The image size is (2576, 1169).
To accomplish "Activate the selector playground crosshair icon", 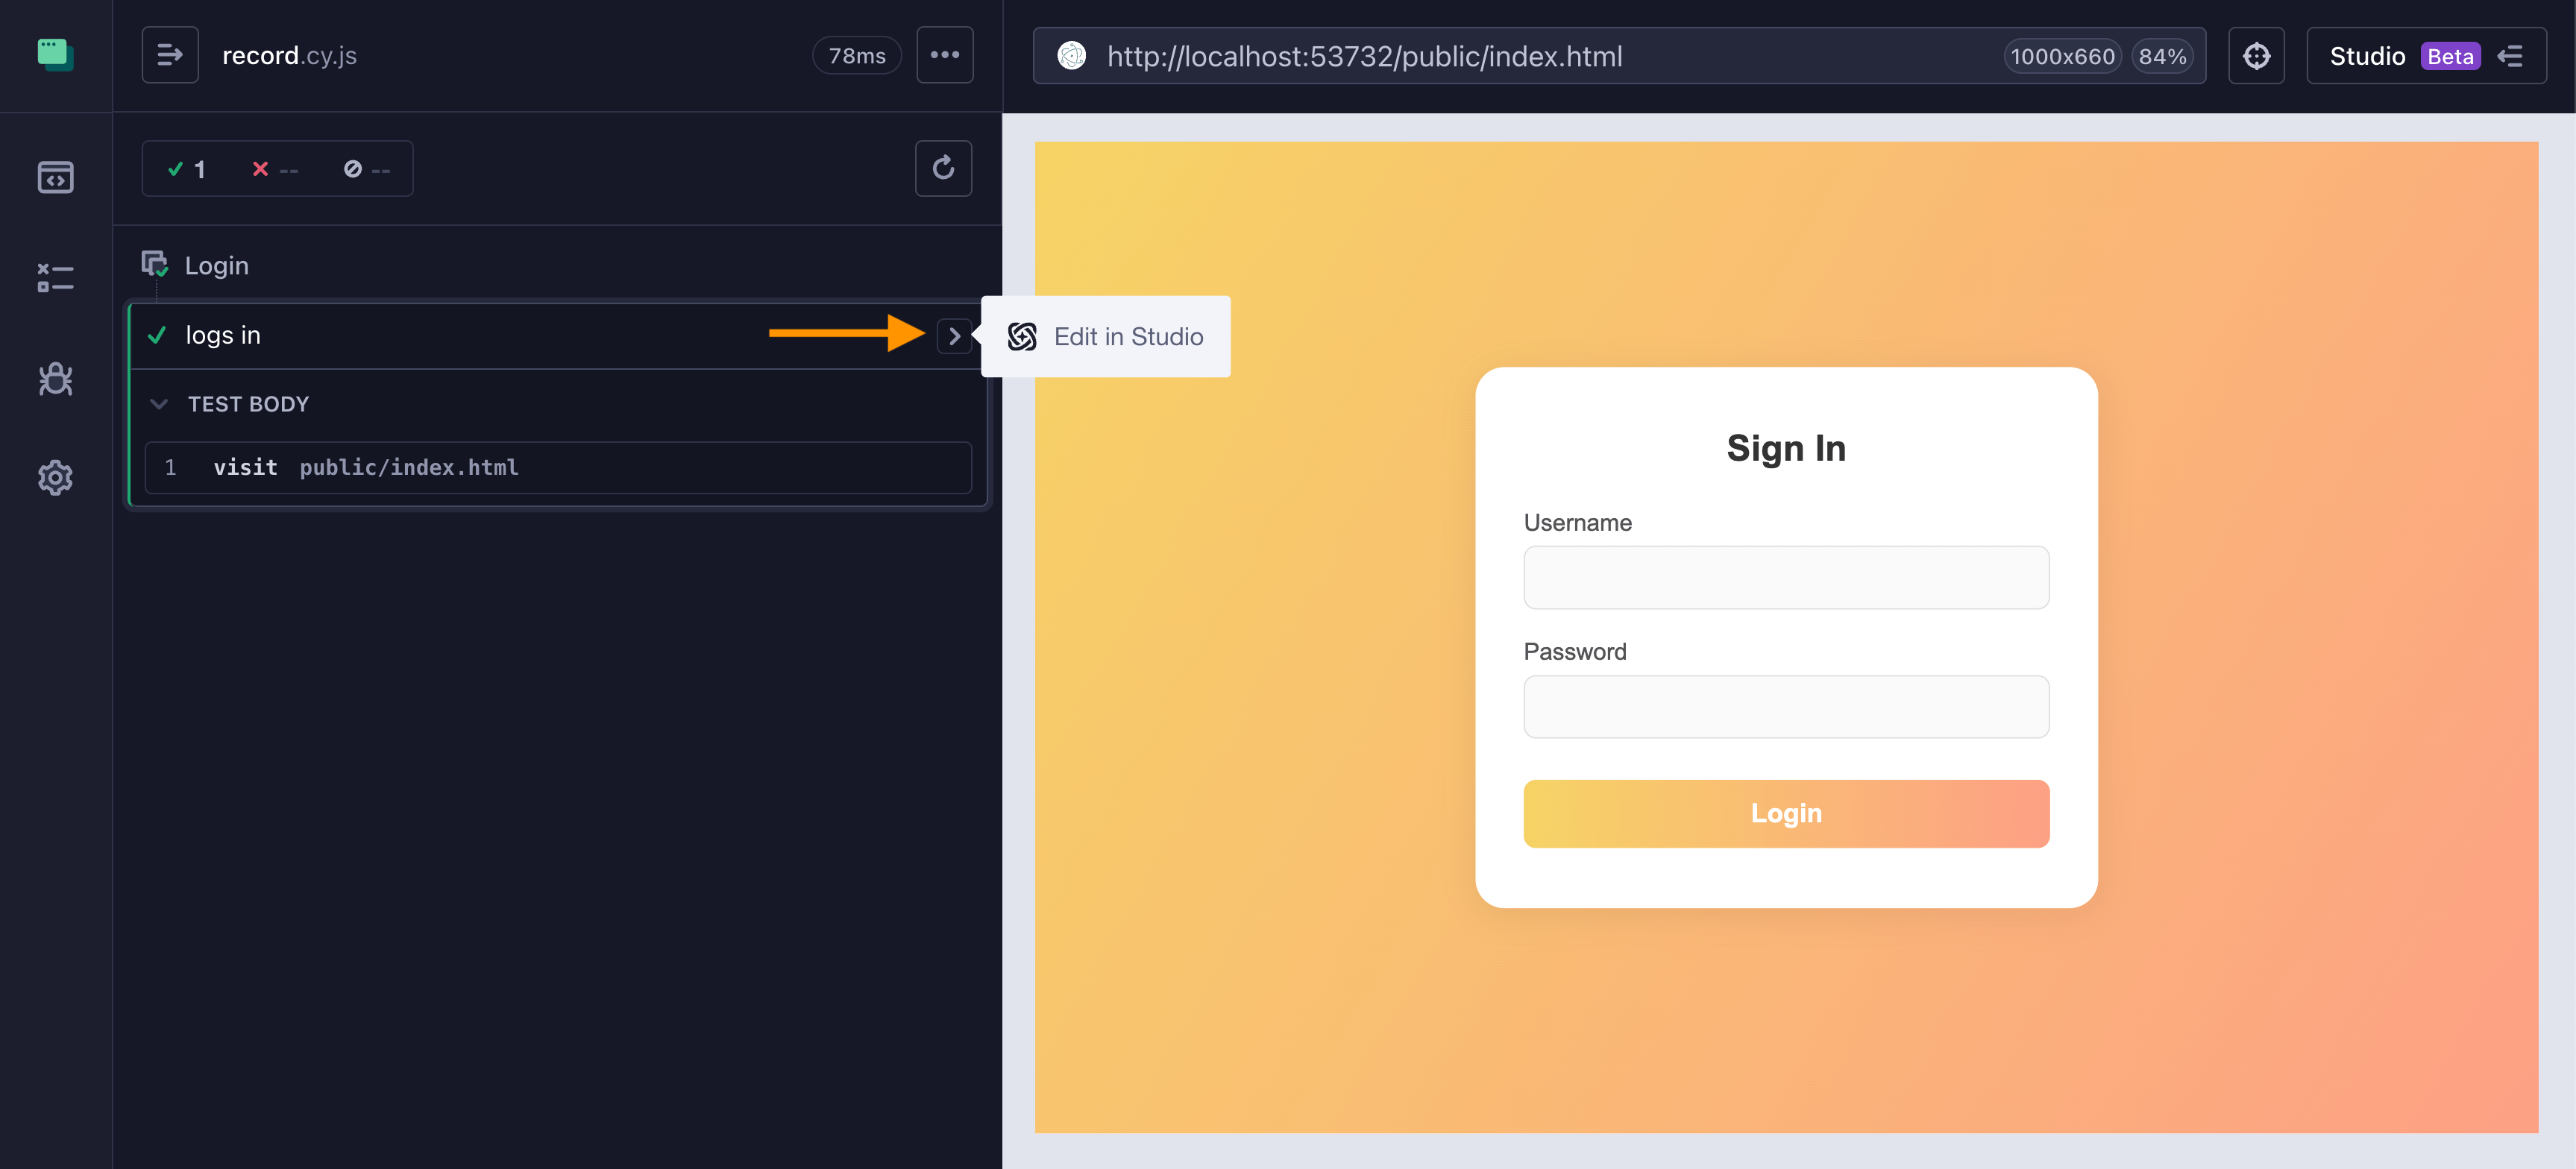I will pos(2256,55).
